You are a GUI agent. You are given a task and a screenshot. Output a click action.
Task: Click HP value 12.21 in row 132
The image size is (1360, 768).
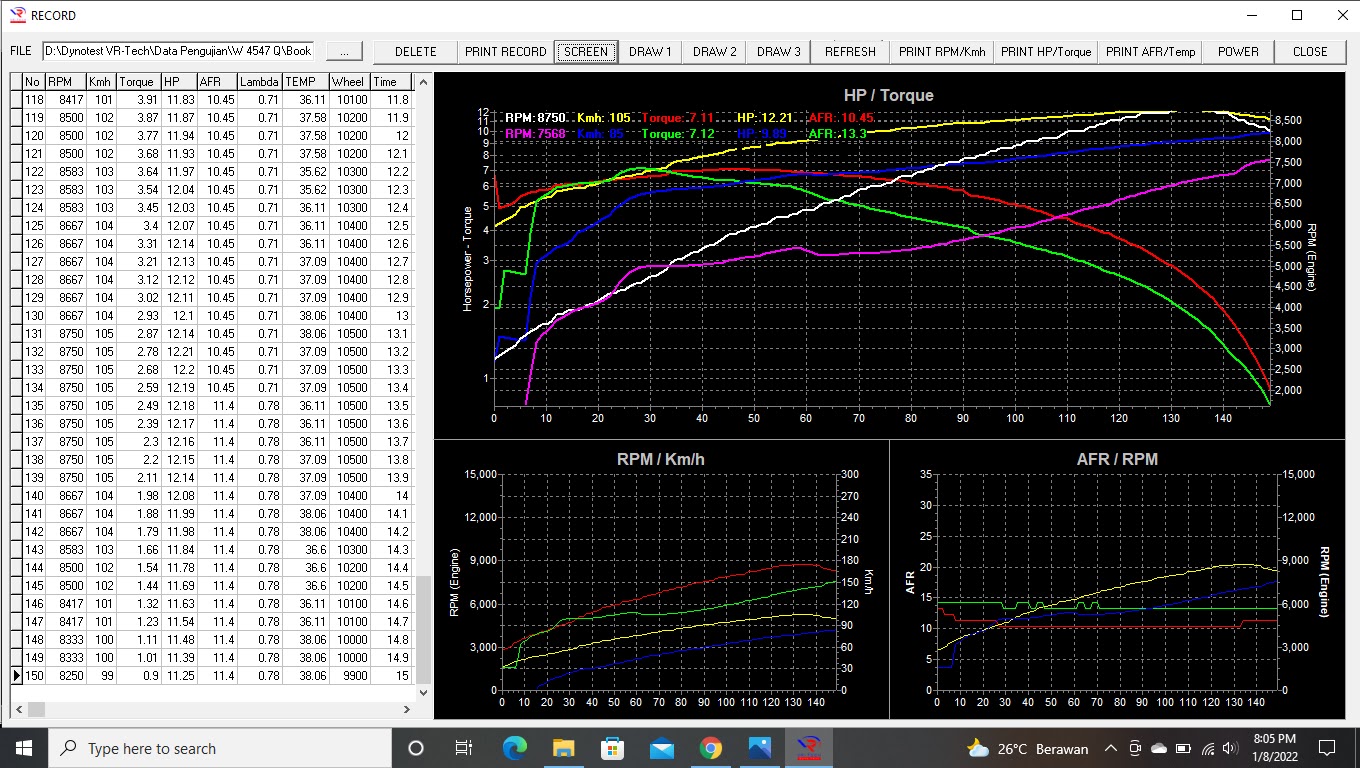tap(178, 352)
